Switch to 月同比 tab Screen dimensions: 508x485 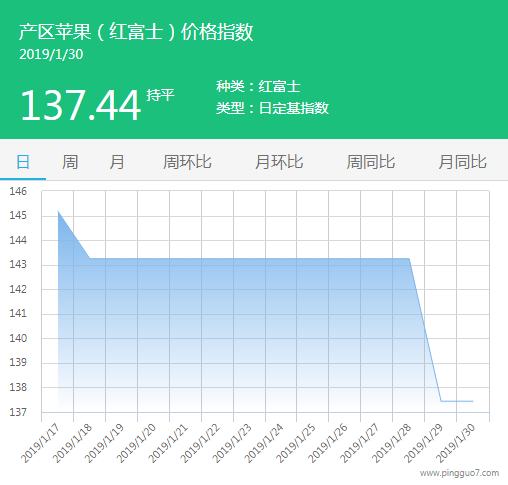463,162
